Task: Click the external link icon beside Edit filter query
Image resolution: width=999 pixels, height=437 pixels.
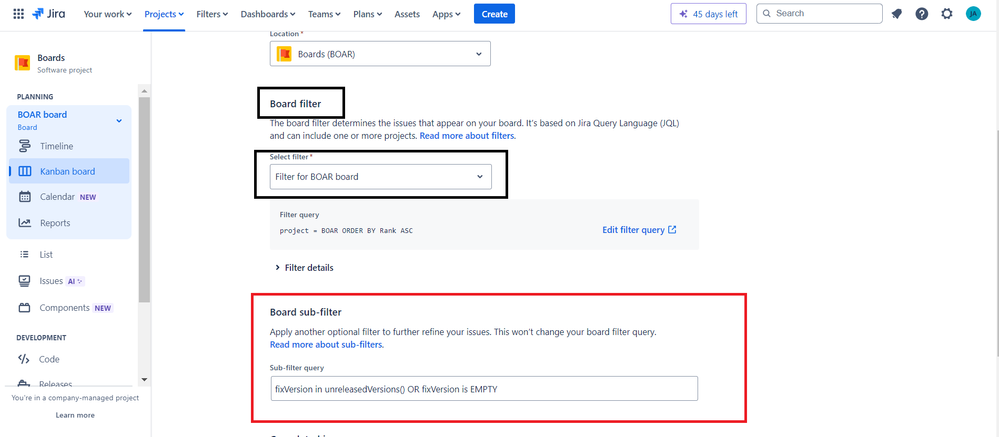Action: tap(672, 230)
